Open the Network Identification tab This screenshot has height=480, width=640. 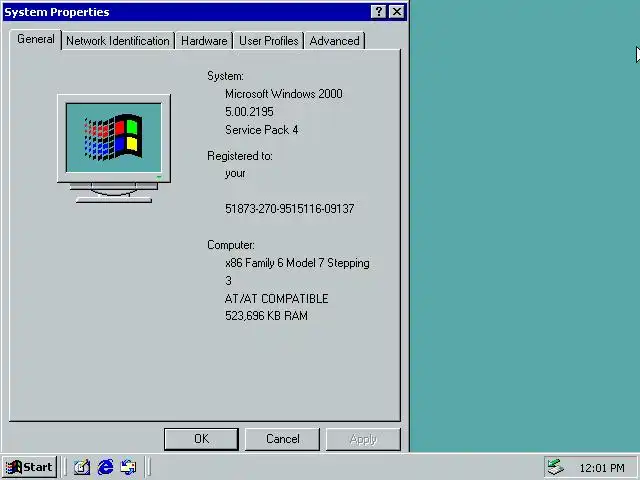[x=118, y=41]
